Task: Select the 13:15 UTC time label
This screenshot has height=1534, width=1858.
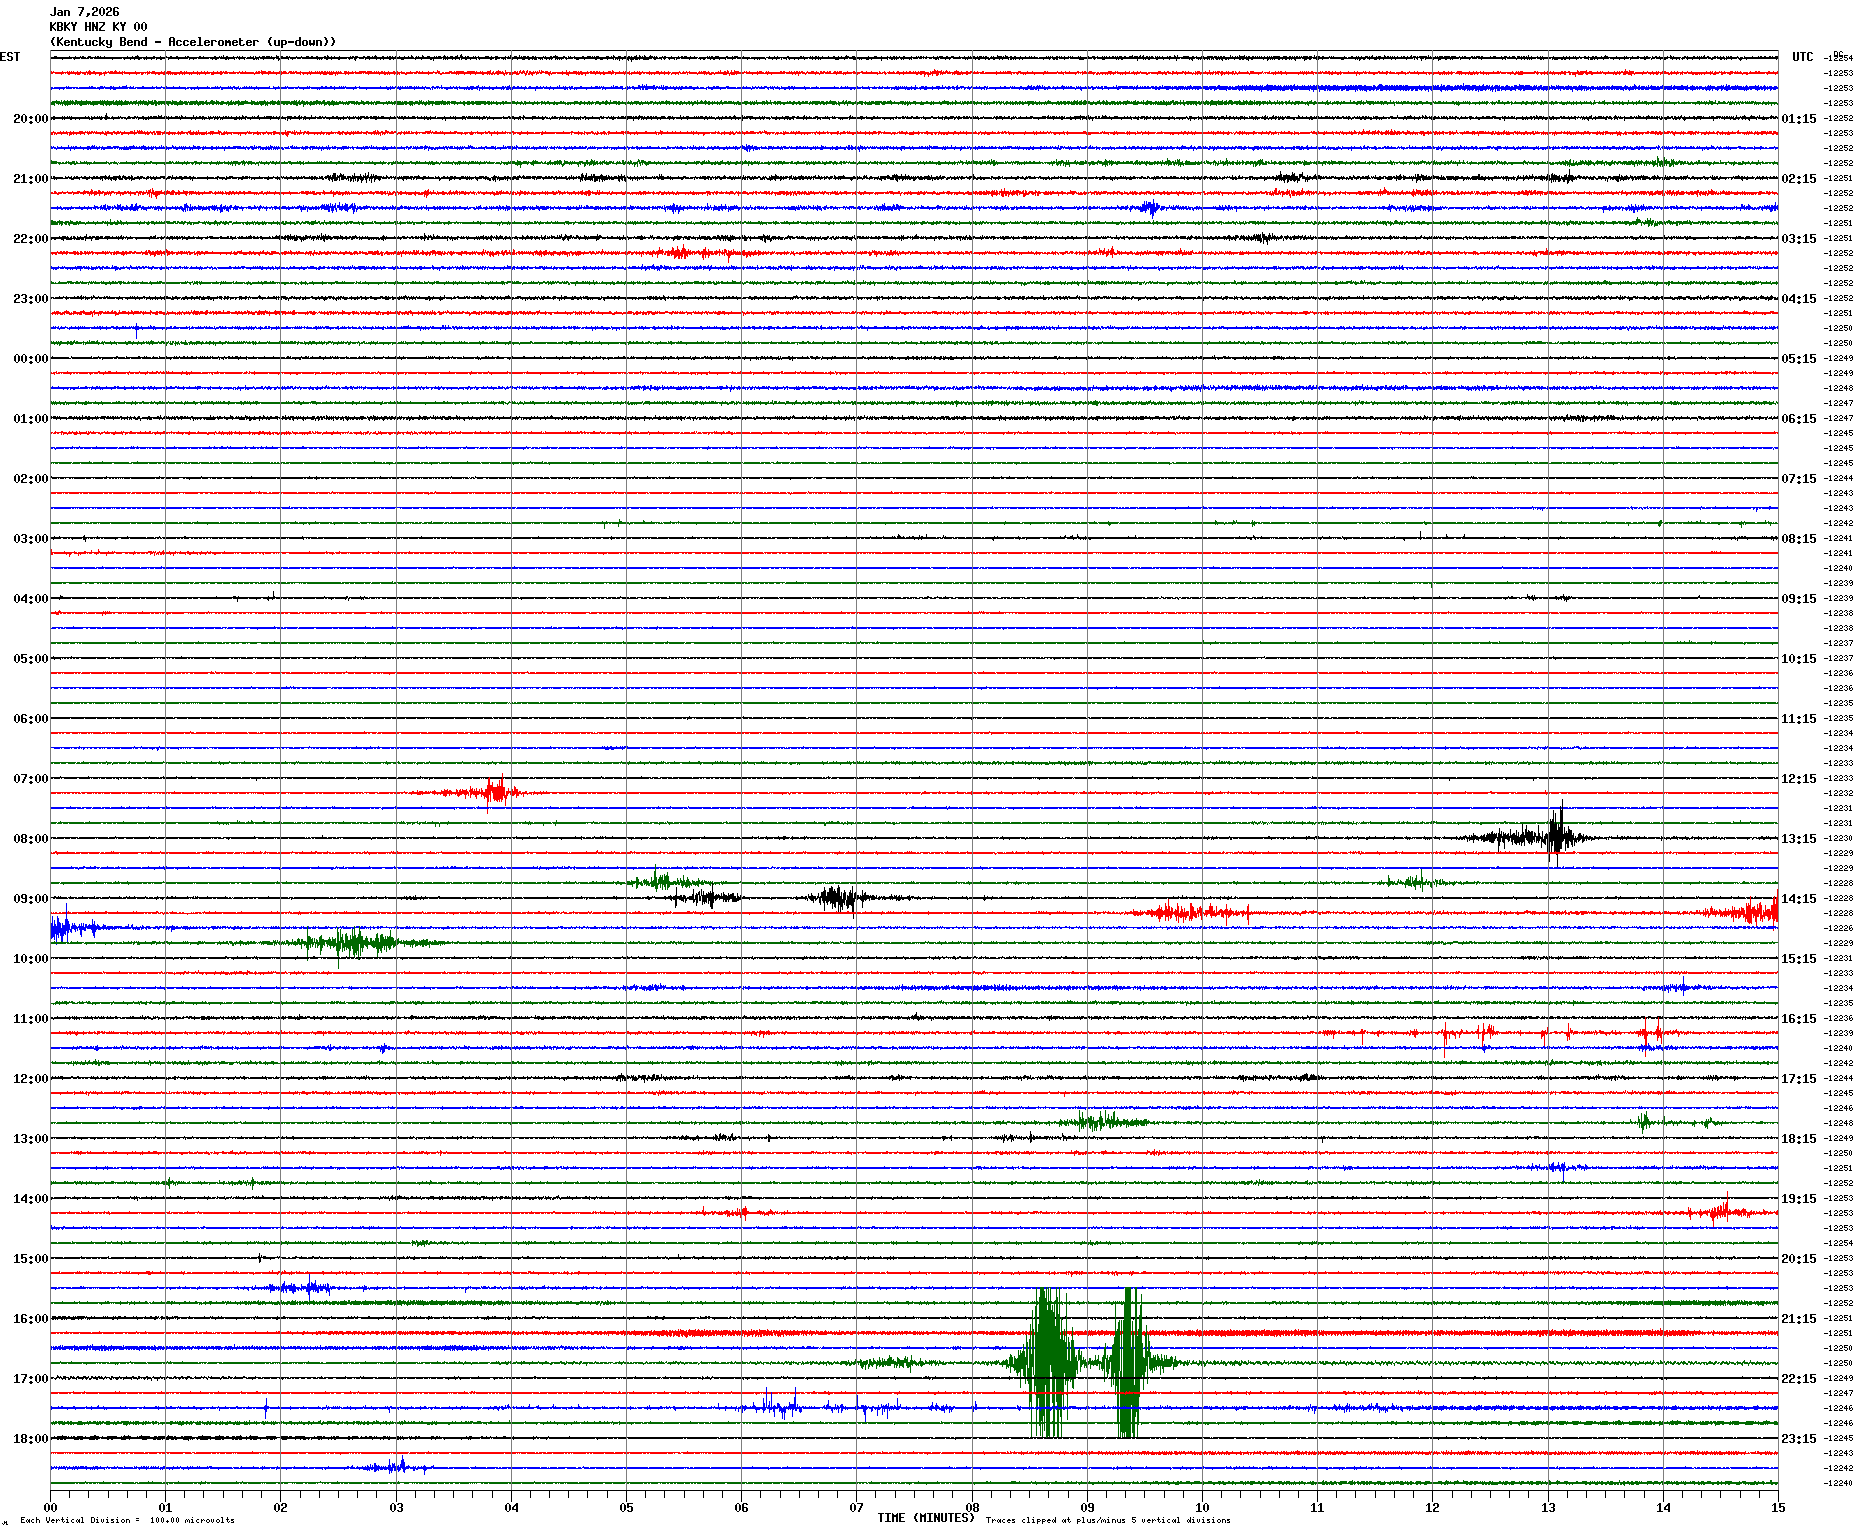Action: click(1798, 839)
